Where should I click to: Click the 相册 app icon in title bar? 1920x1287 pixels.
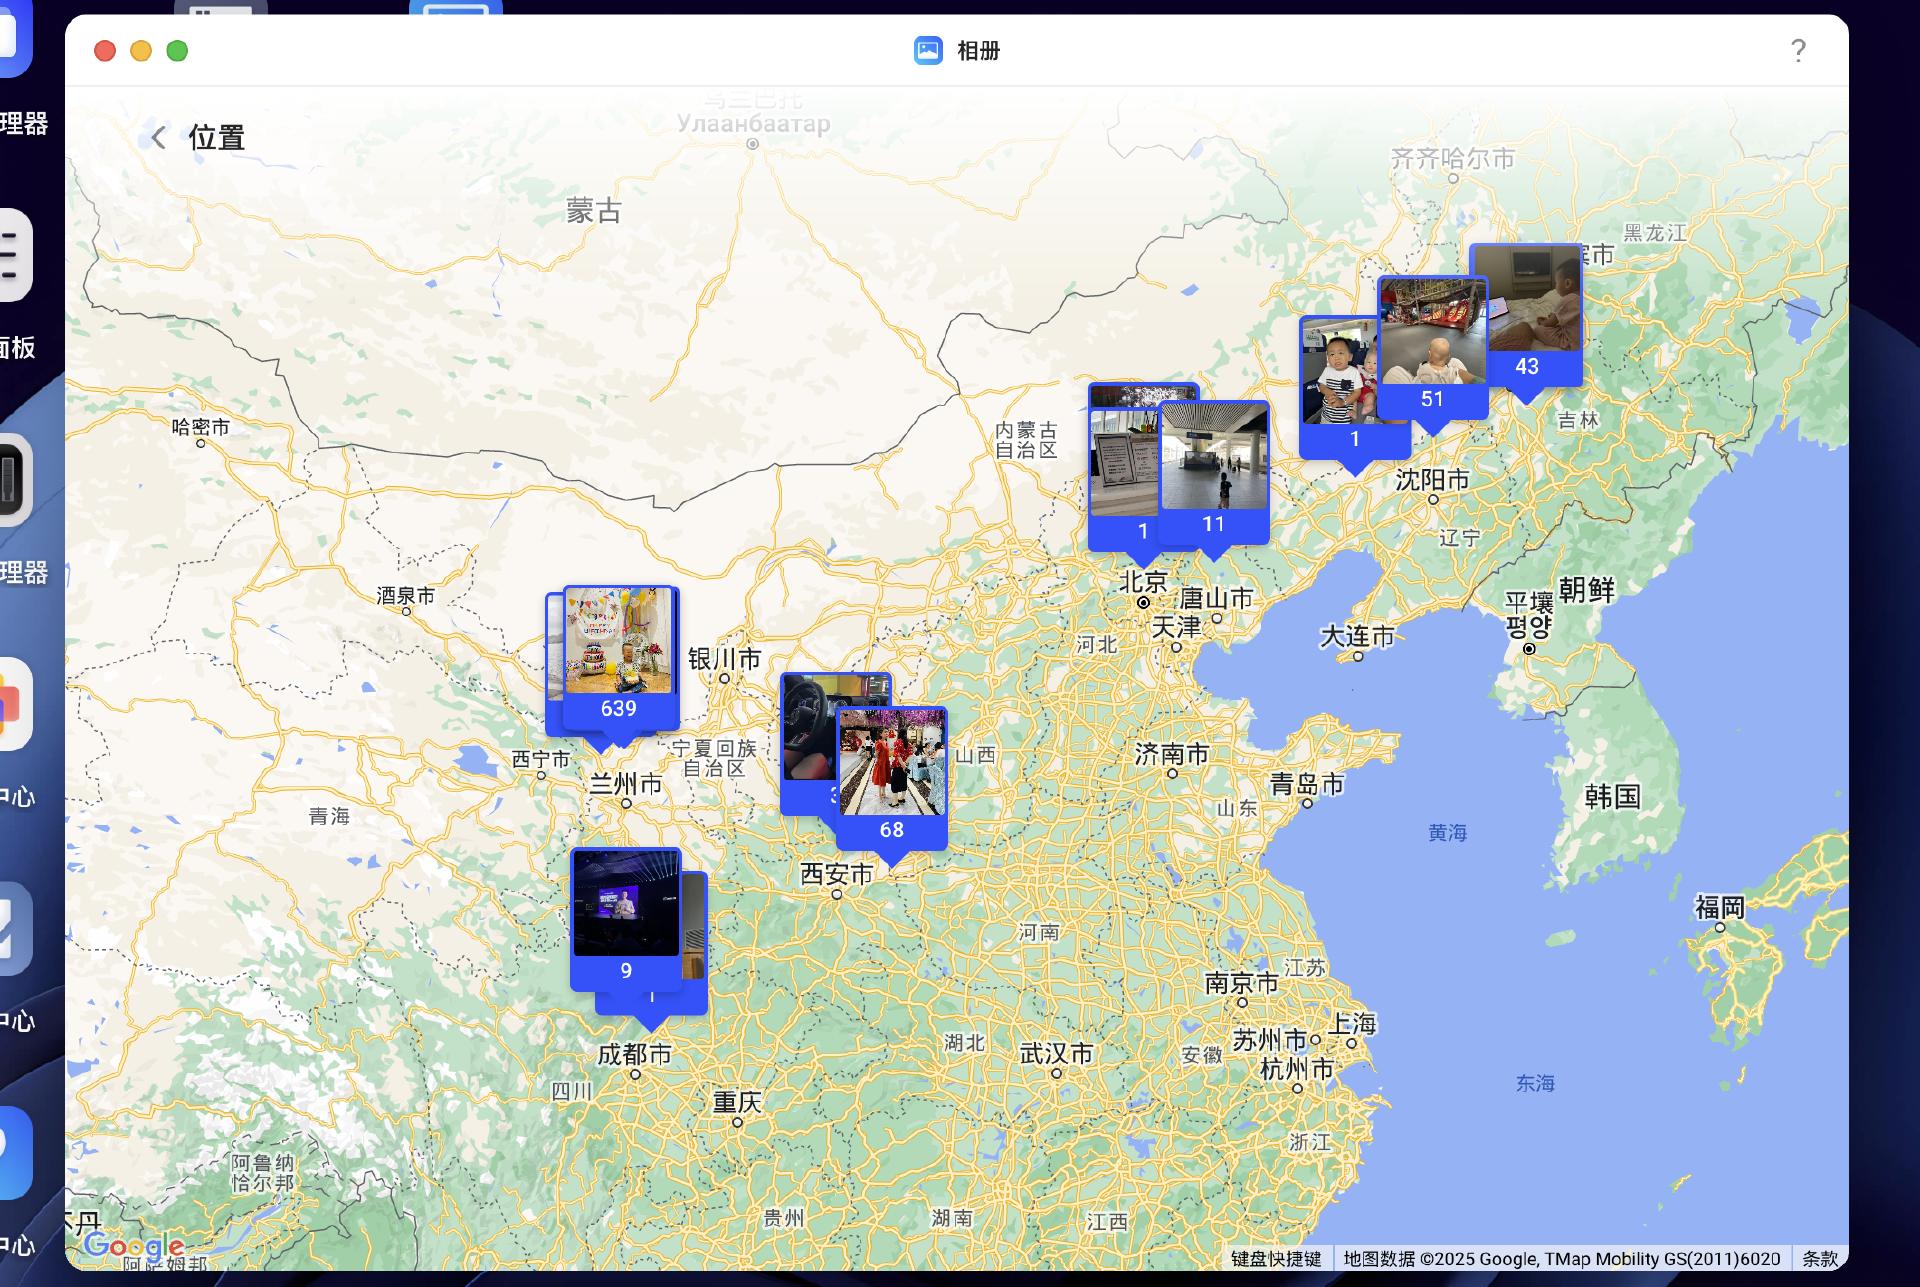click(x=928, y=50)
